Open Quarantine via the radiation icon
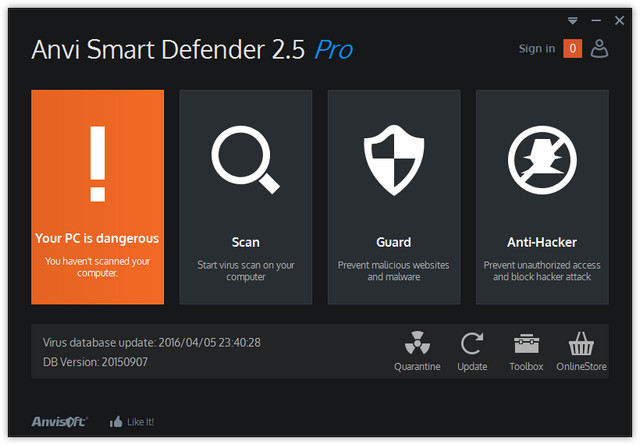This screenshot has height=445, width=640. pos(416,345)
